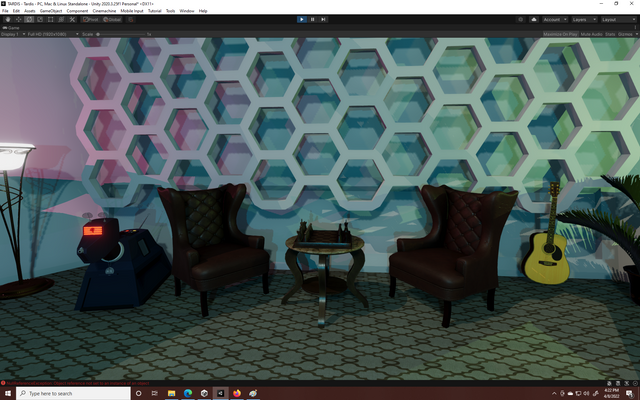Open the Cortana circle icon

pyautogui.click(x=138, y=393)
